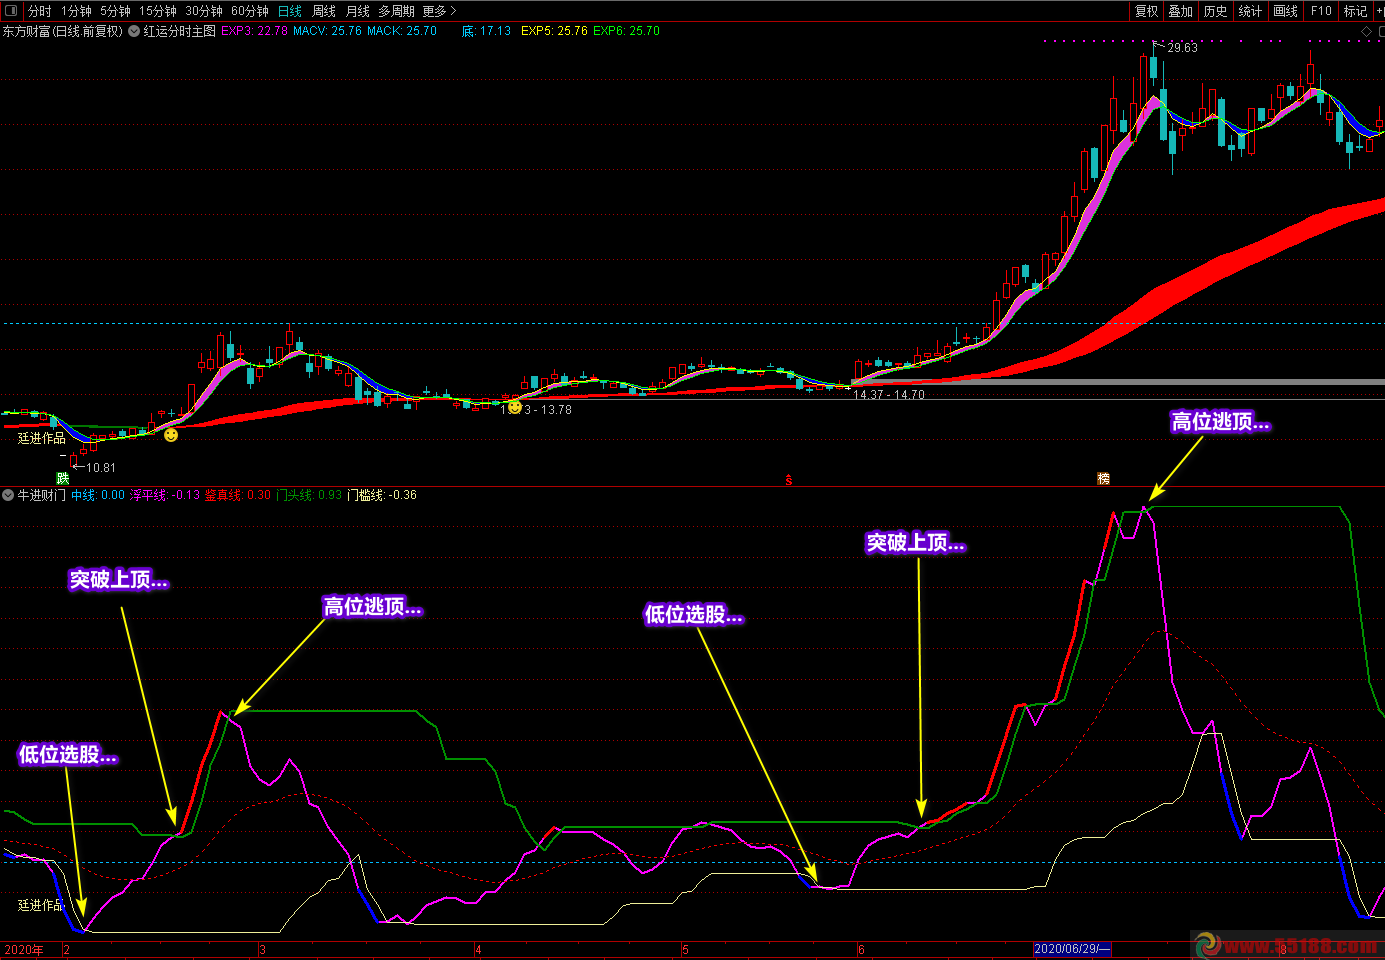The image size is (1385, 960).
Task: Toggle 叠加 overlay mode
Action: (1180, 11)
